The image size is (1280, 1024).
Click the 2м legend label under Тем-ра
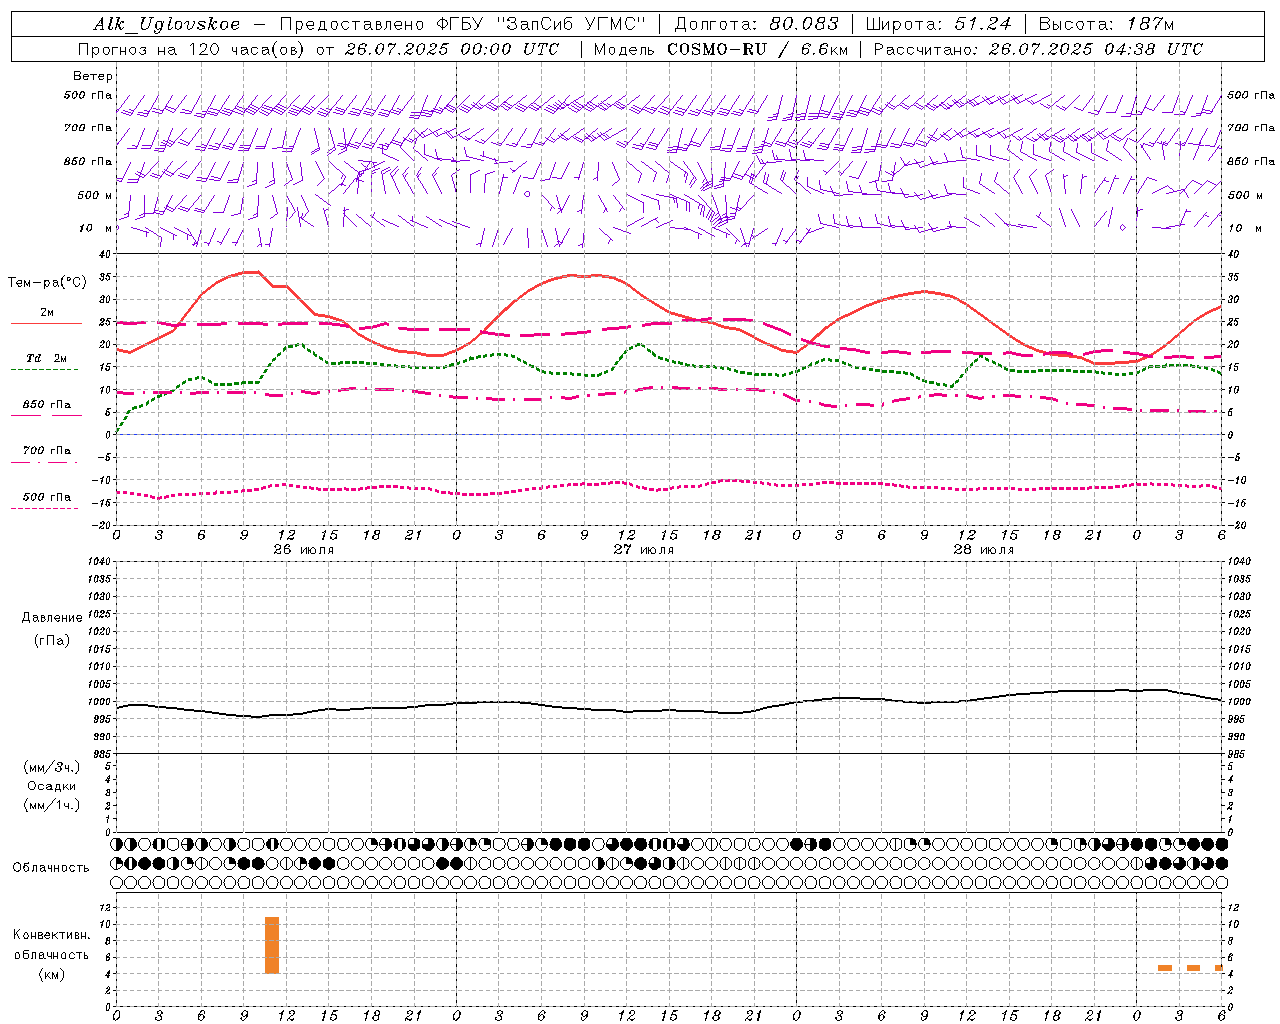(47, 313)
